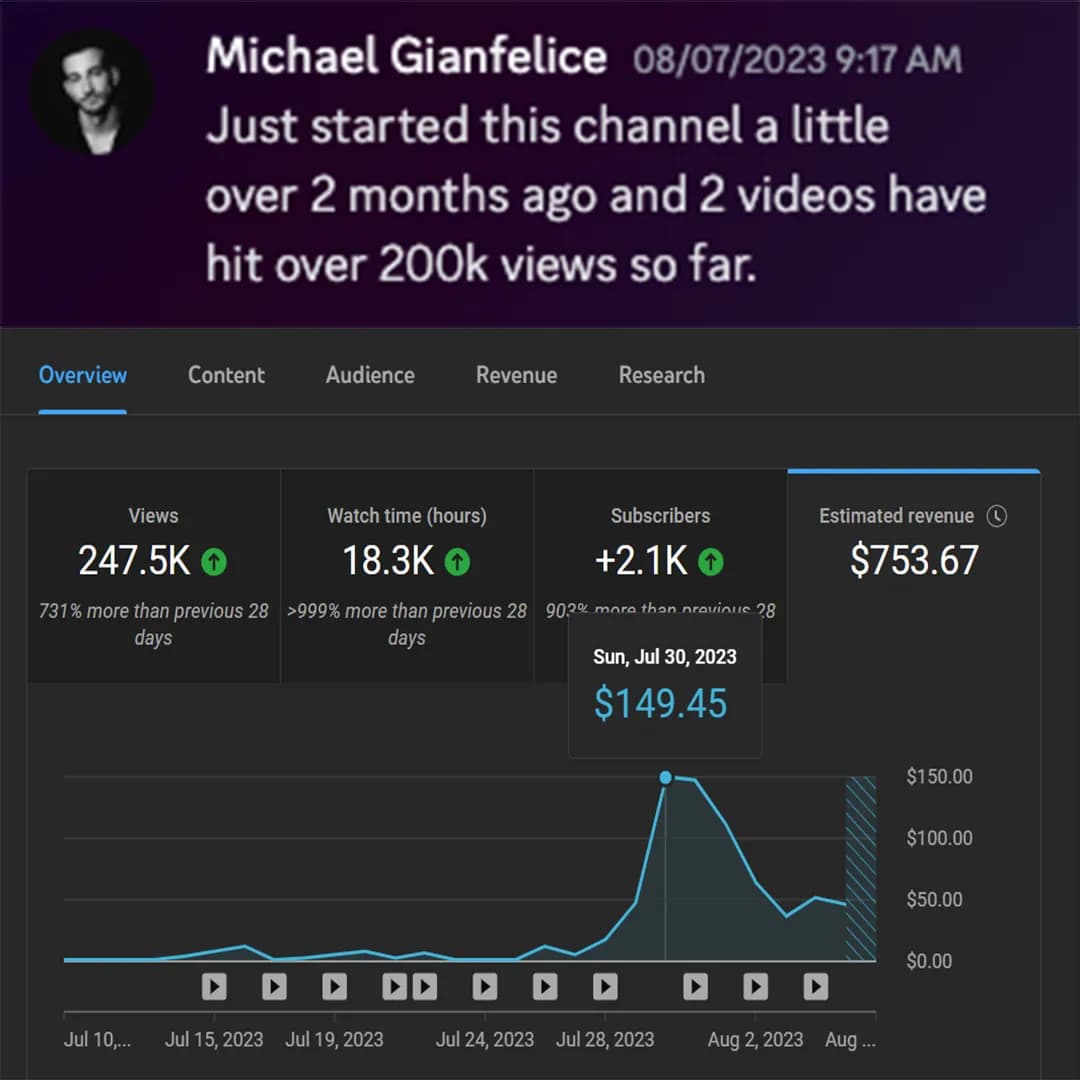Open the video marker above Aug 2, 2023
Image resolution: width=1080 pixels, height=1080 pixels.
coord(756,986)
